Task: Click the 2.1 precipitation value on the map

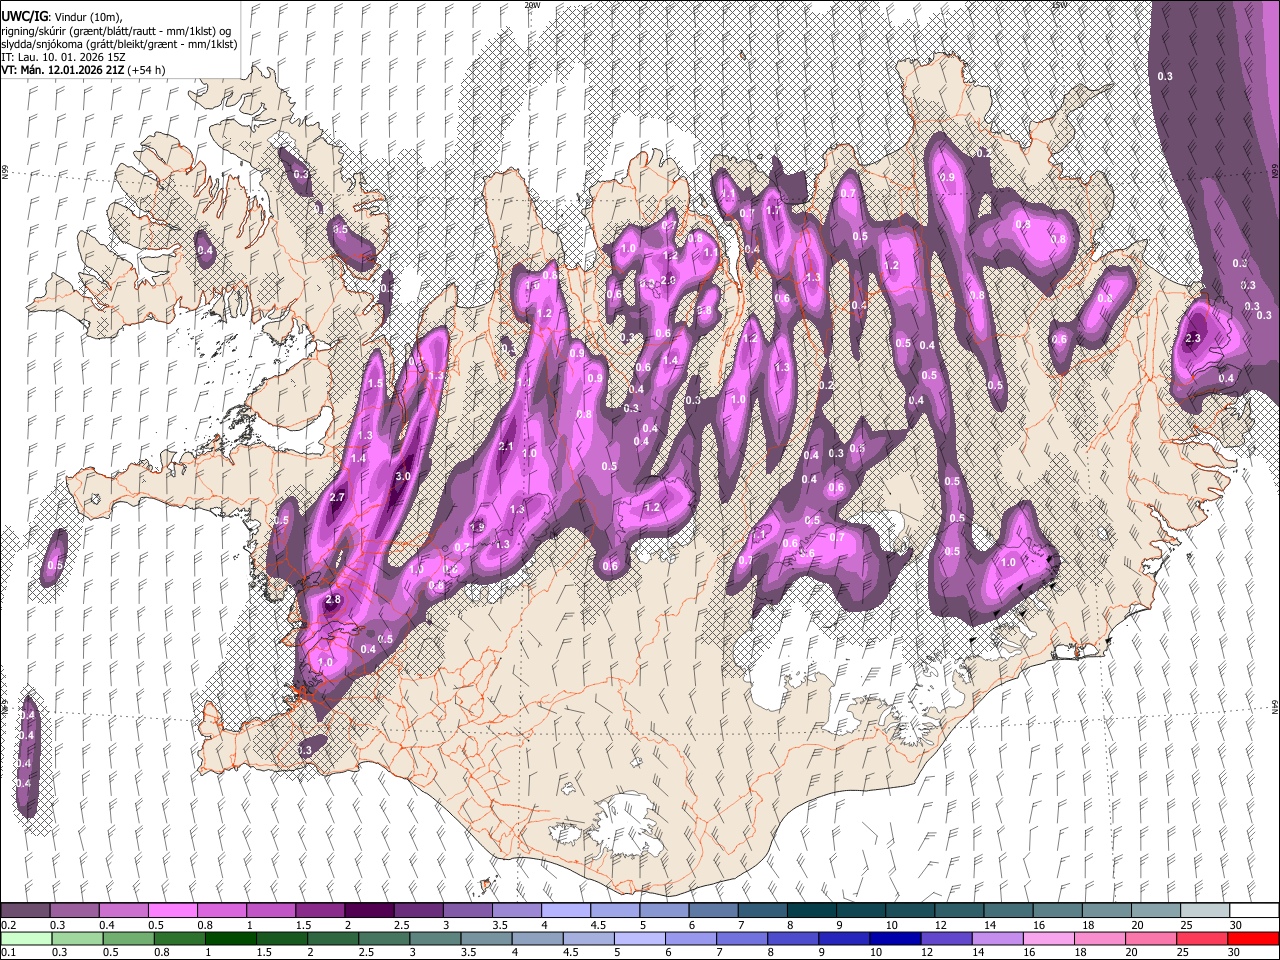Action: coord(505,447)
